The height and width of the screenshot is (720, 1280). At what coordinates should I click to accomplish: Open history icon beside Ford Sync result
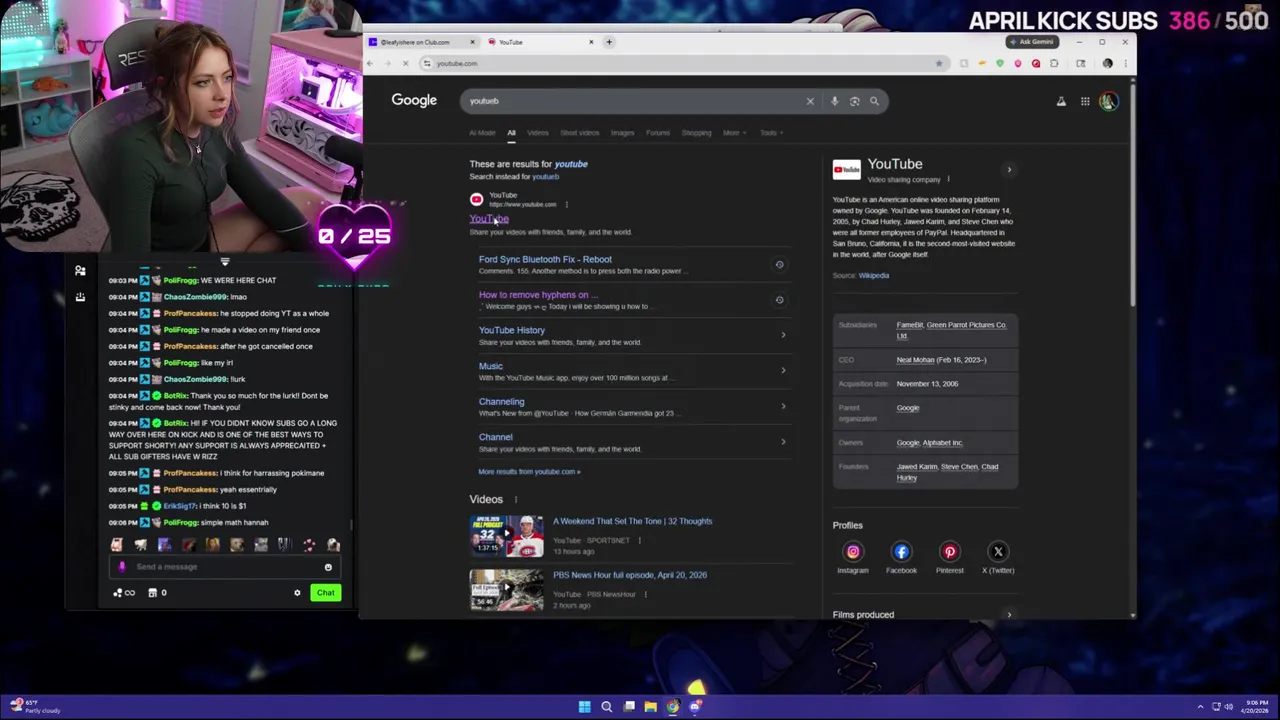[x=780, y=264]
